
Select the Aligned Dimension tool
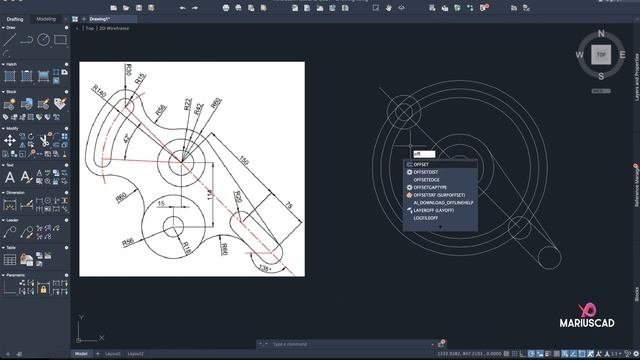(x=27, y=205)
